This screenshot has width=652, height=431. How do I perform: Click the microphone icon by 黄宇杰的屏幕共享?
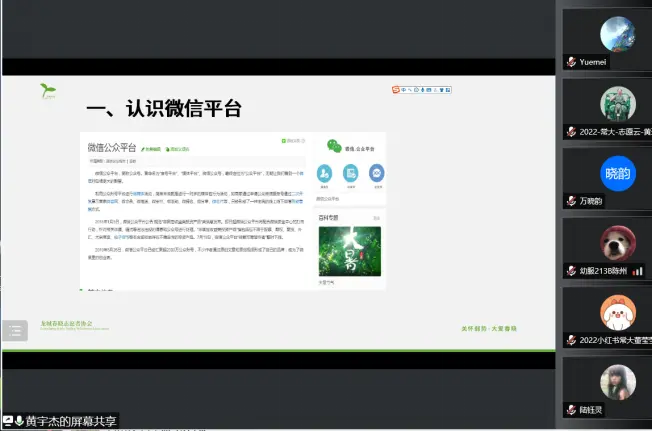coord(19,421)
